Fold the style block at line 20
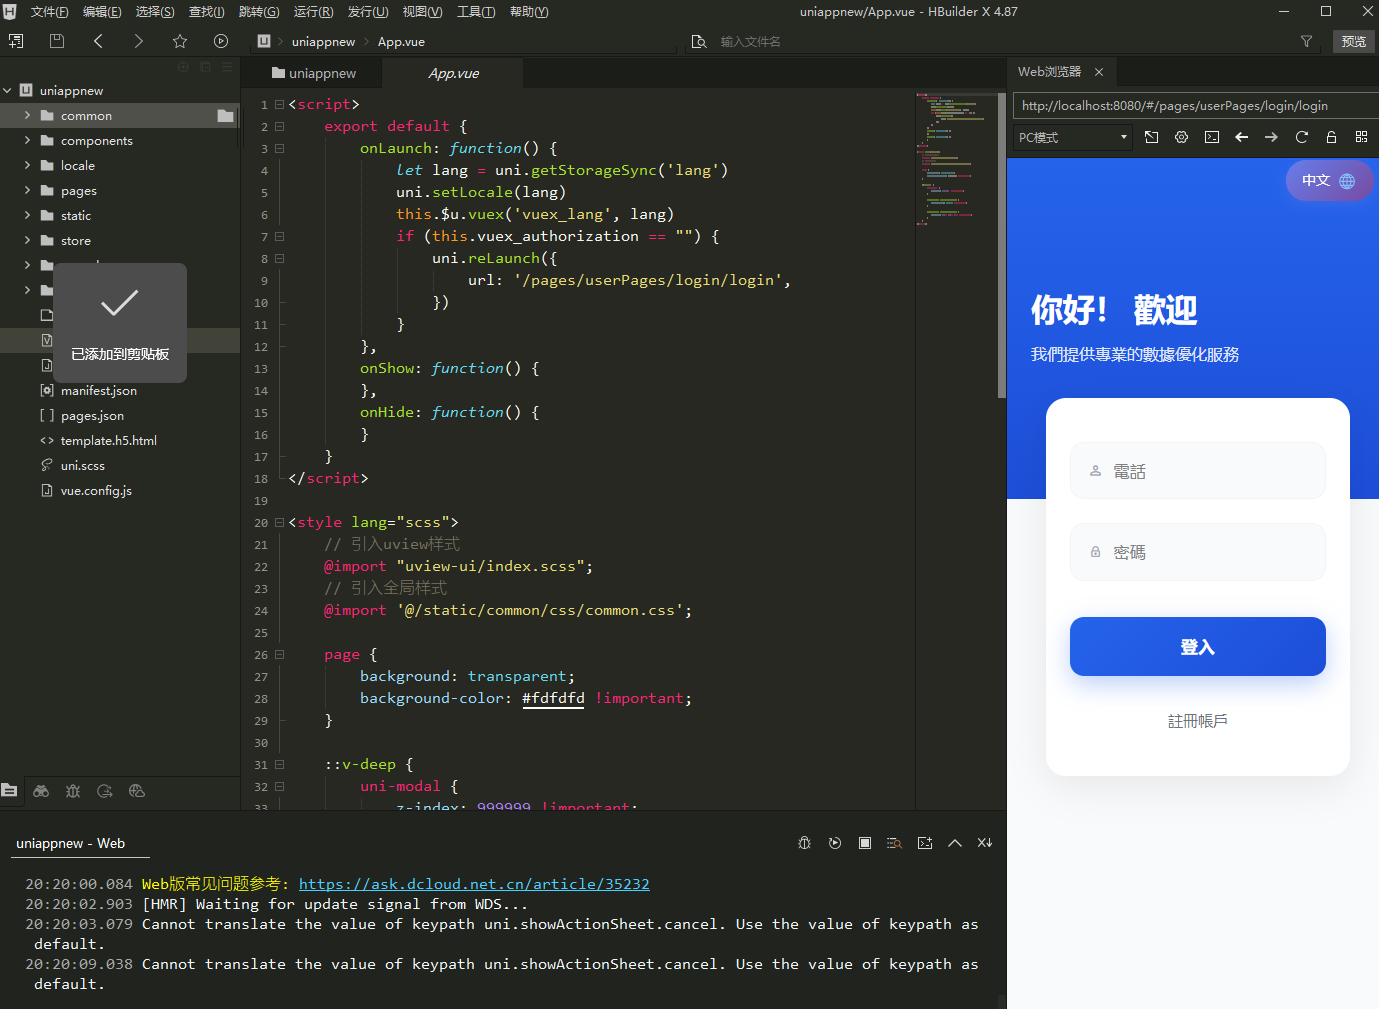Image resolution: width=1379 pixels, height=1009 pixels. [x=280, y=522]
